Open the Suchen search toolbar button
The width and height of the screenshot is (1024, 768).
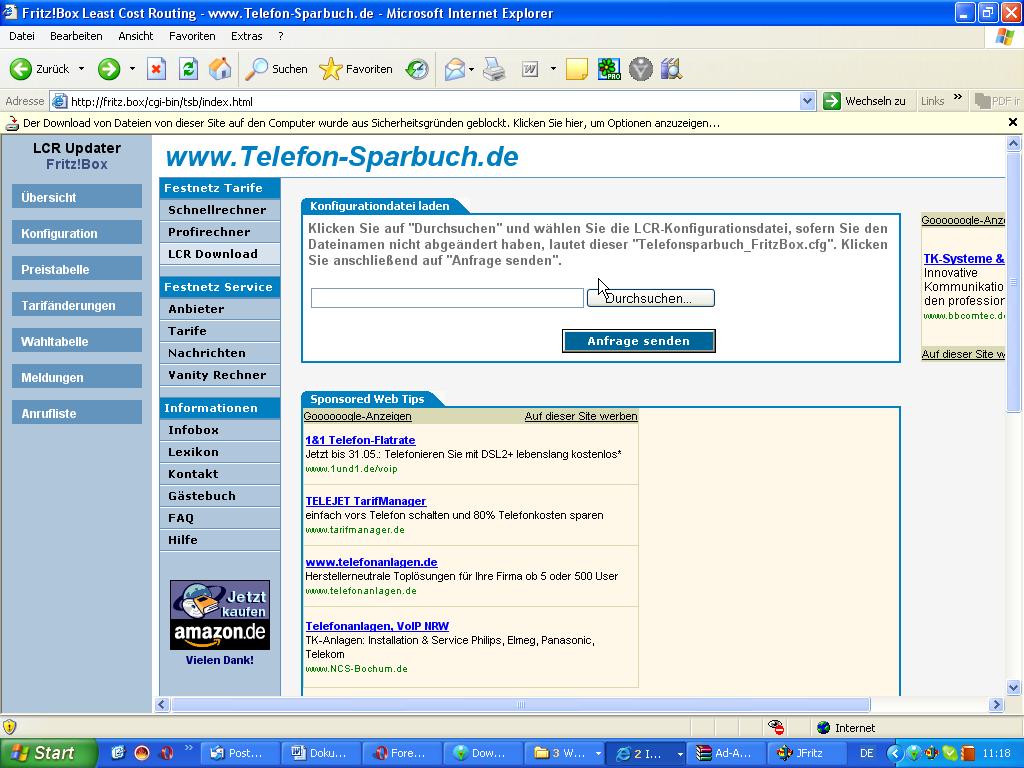click(x=276, y=69)
